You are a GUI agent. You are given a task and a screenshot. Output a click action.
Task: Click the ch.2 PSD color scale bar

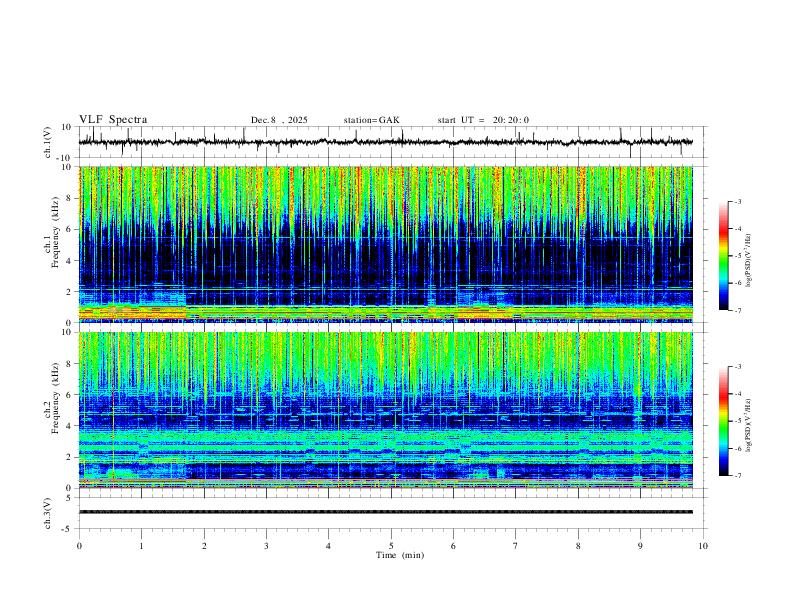tap(724, 421)
